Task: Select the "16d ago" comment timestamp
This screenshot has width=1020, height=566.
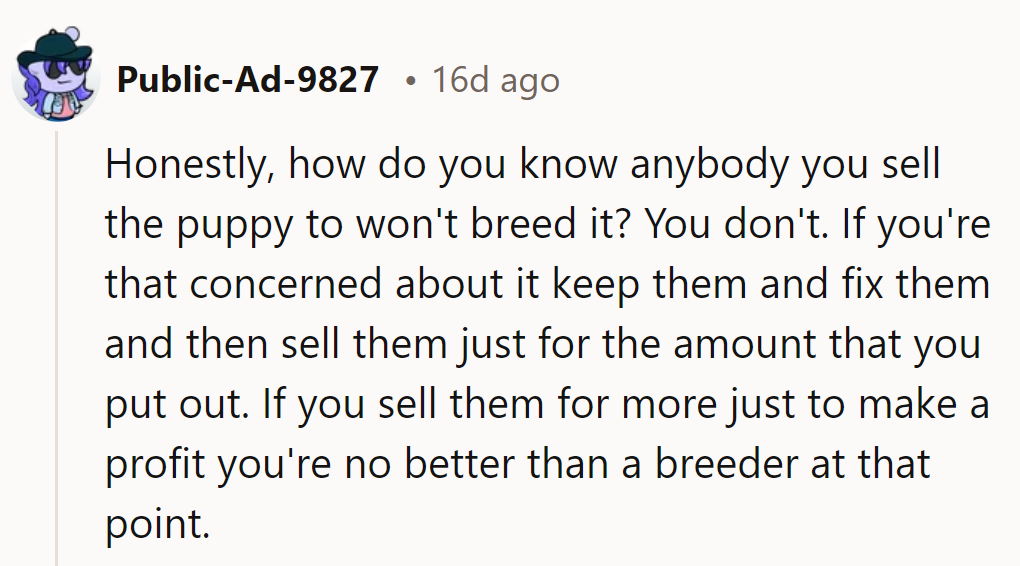Action: 496,81
